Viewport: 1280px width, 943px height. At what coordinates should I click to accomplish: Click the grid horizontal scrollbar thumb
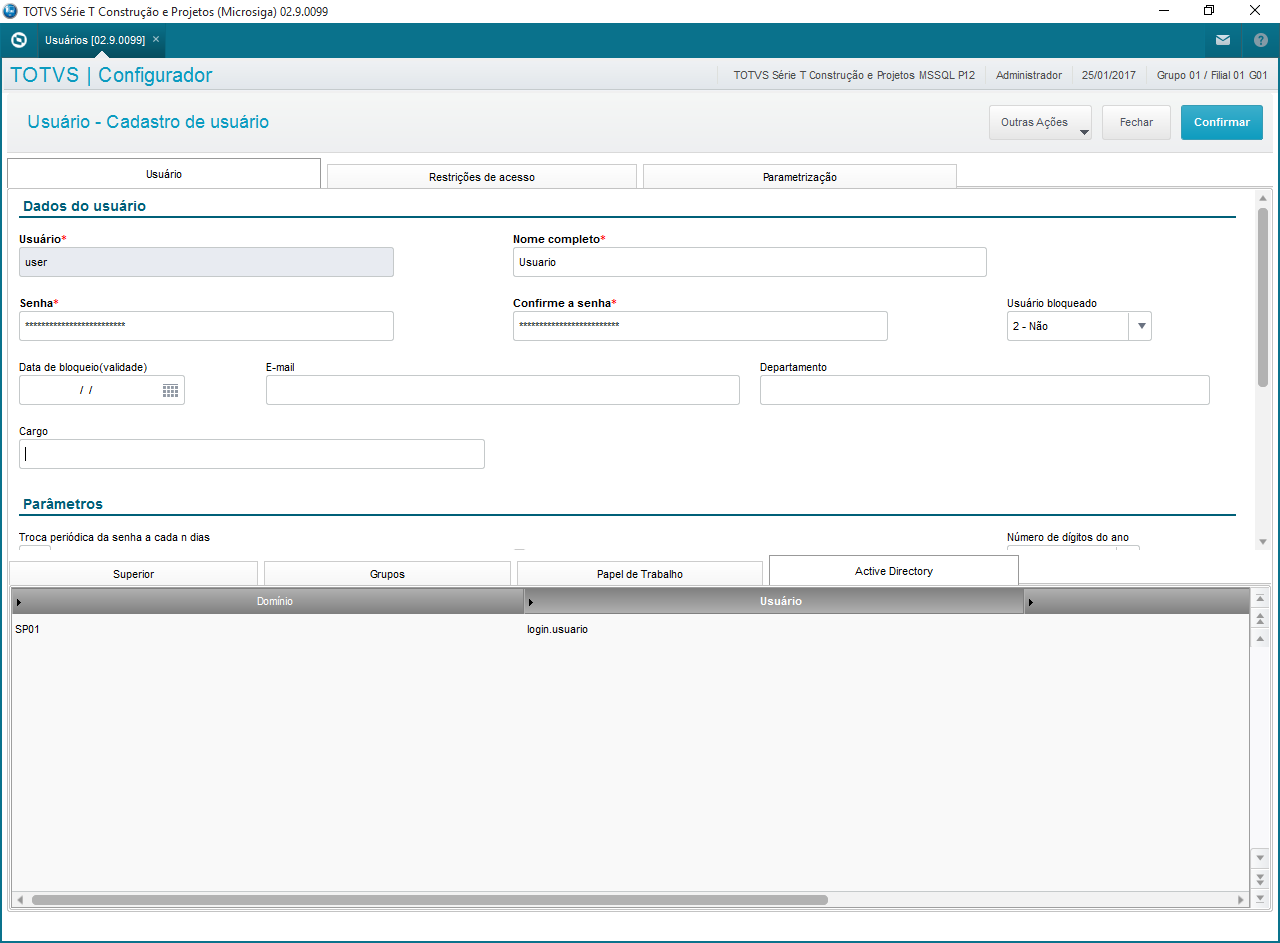pos(429,900)
